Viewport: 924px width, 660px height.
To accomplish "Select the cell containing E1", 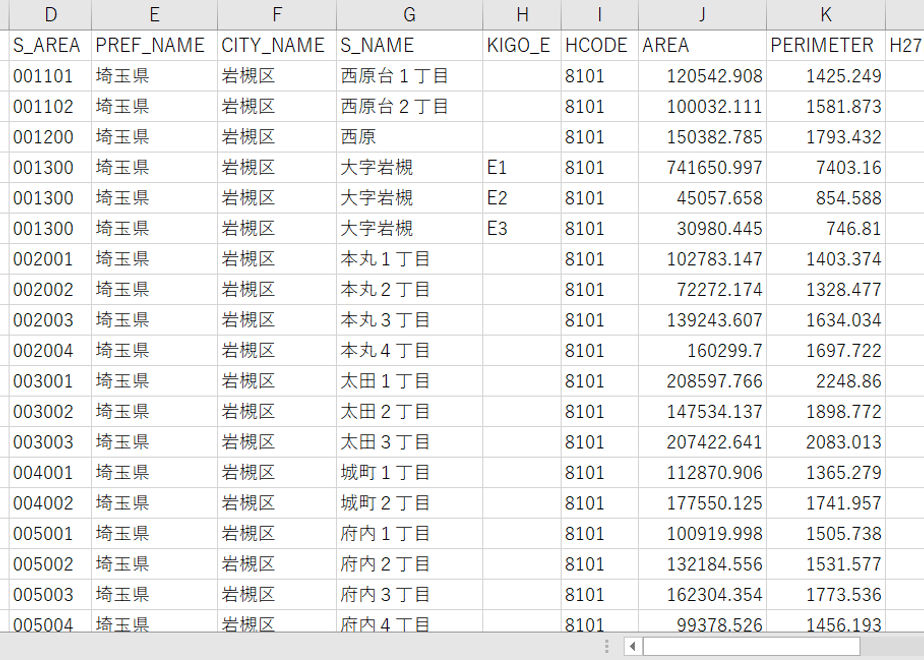I will [522, 167].
